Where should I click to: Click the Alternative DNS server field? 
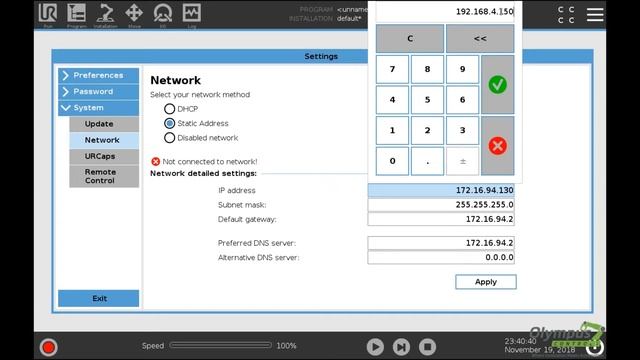[441, 258]
